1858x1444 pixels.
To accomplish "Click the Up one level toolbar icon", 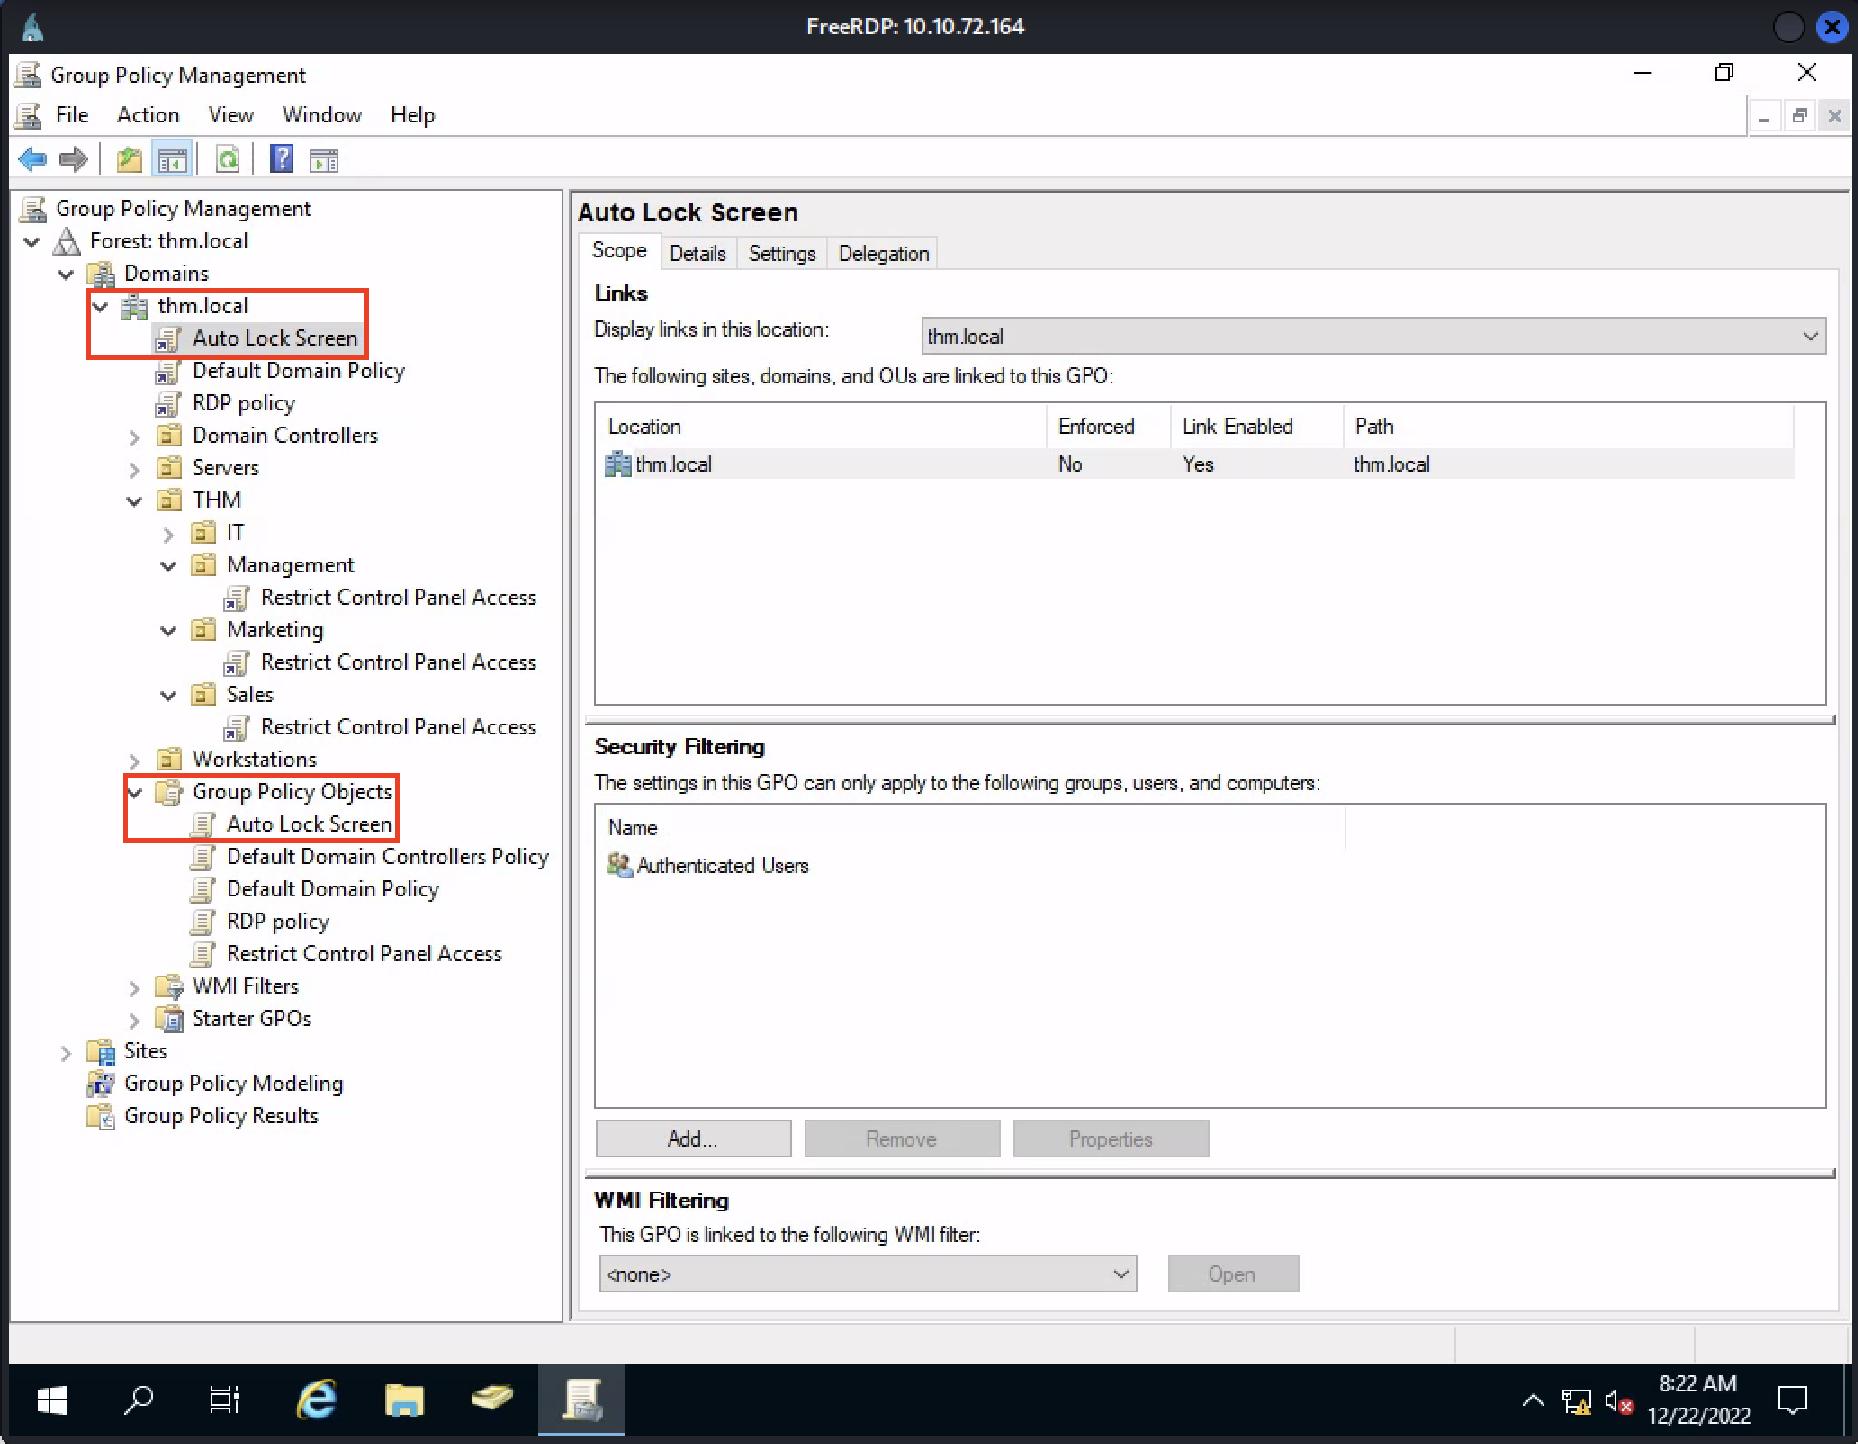I will click(129, 159).
